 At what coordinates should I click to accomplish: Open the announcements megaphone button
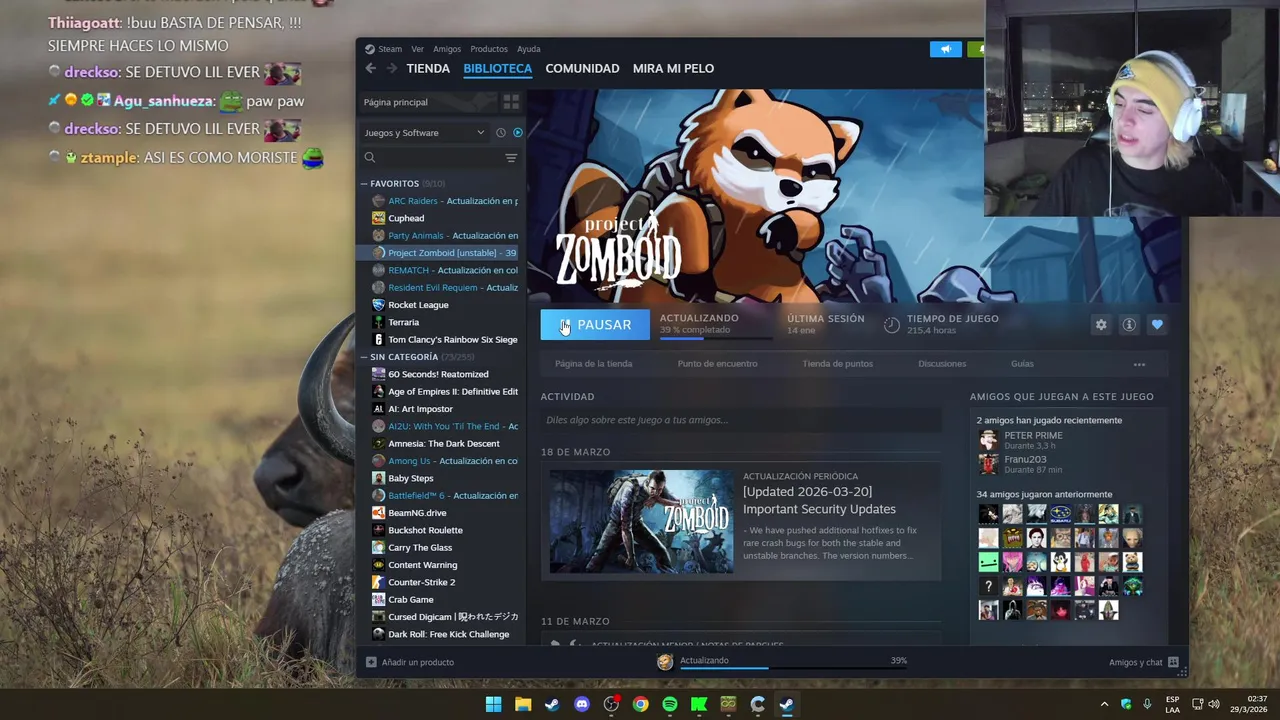(945, 49)
